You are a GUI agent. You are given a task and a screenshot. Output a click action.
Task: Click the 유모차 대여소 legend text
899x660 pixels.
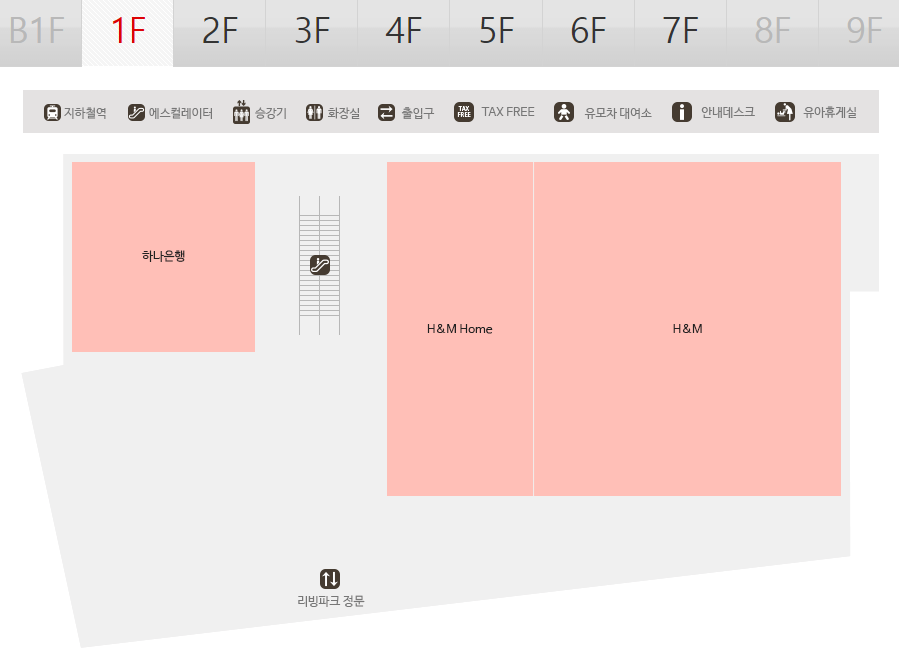click(x=618, y=113)
